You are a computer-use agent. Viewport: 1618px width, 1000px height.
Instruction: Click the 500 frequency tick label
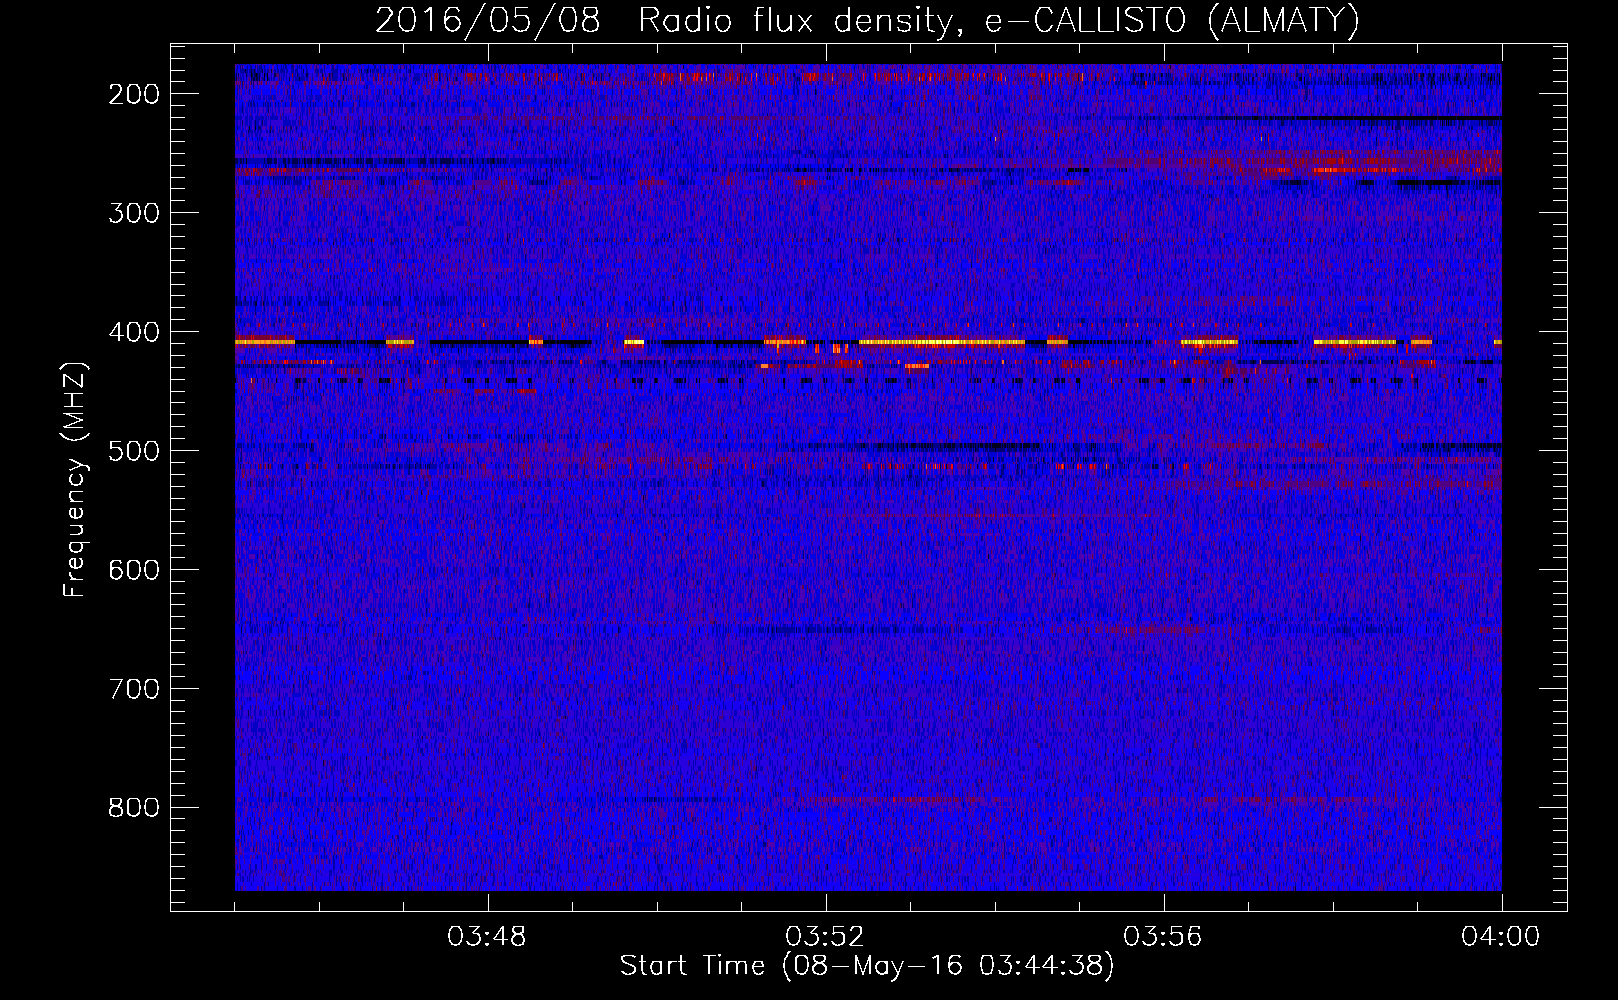coord(133,451)
